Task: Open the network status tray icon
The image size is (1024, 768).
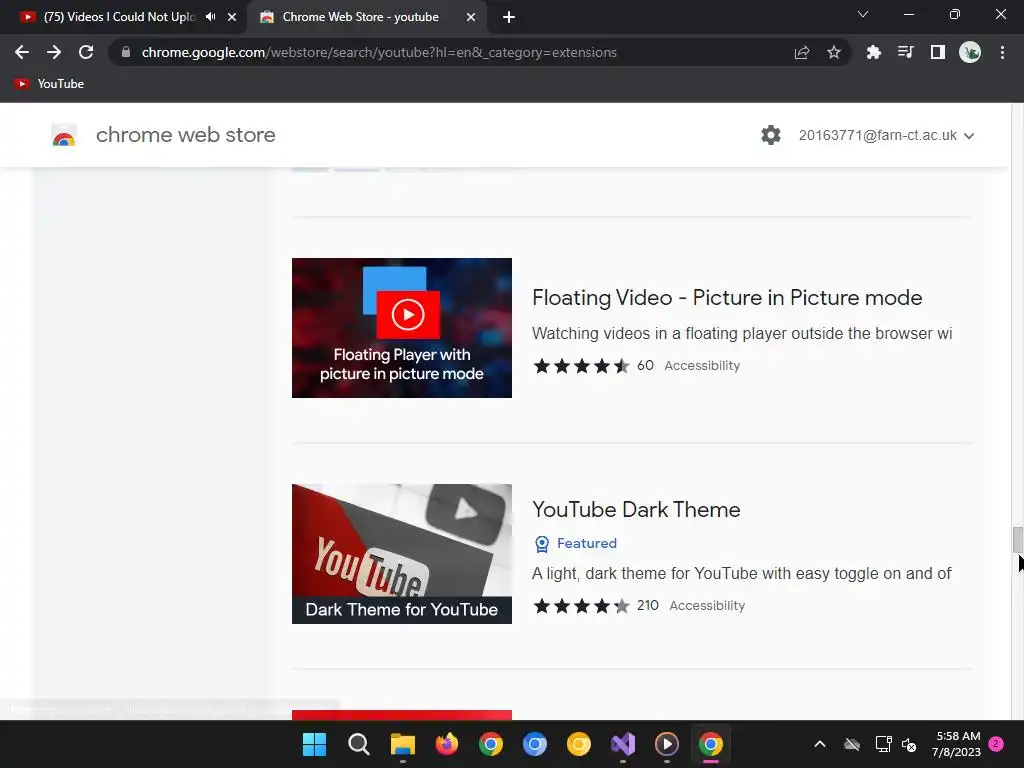Action: tap(883, 744)
